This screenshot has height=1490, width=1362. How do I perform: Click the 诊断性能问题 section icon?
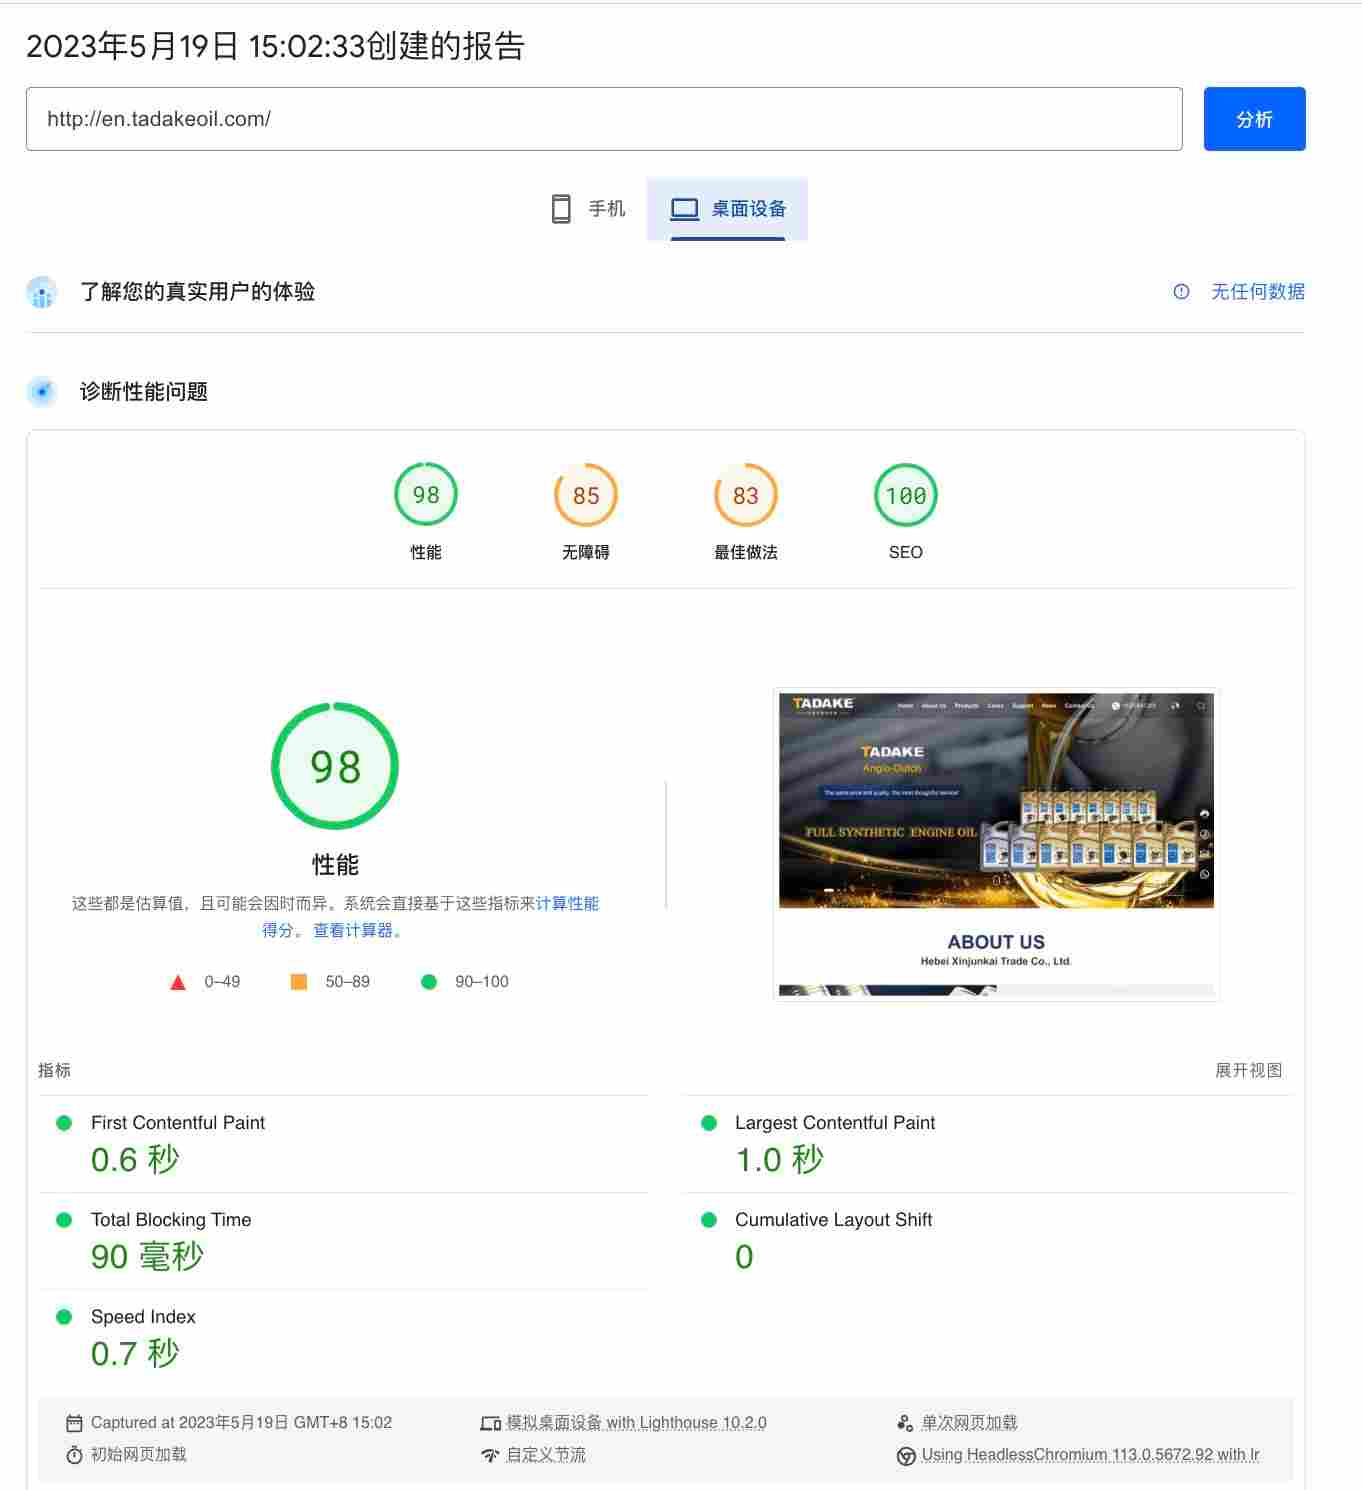41,391
